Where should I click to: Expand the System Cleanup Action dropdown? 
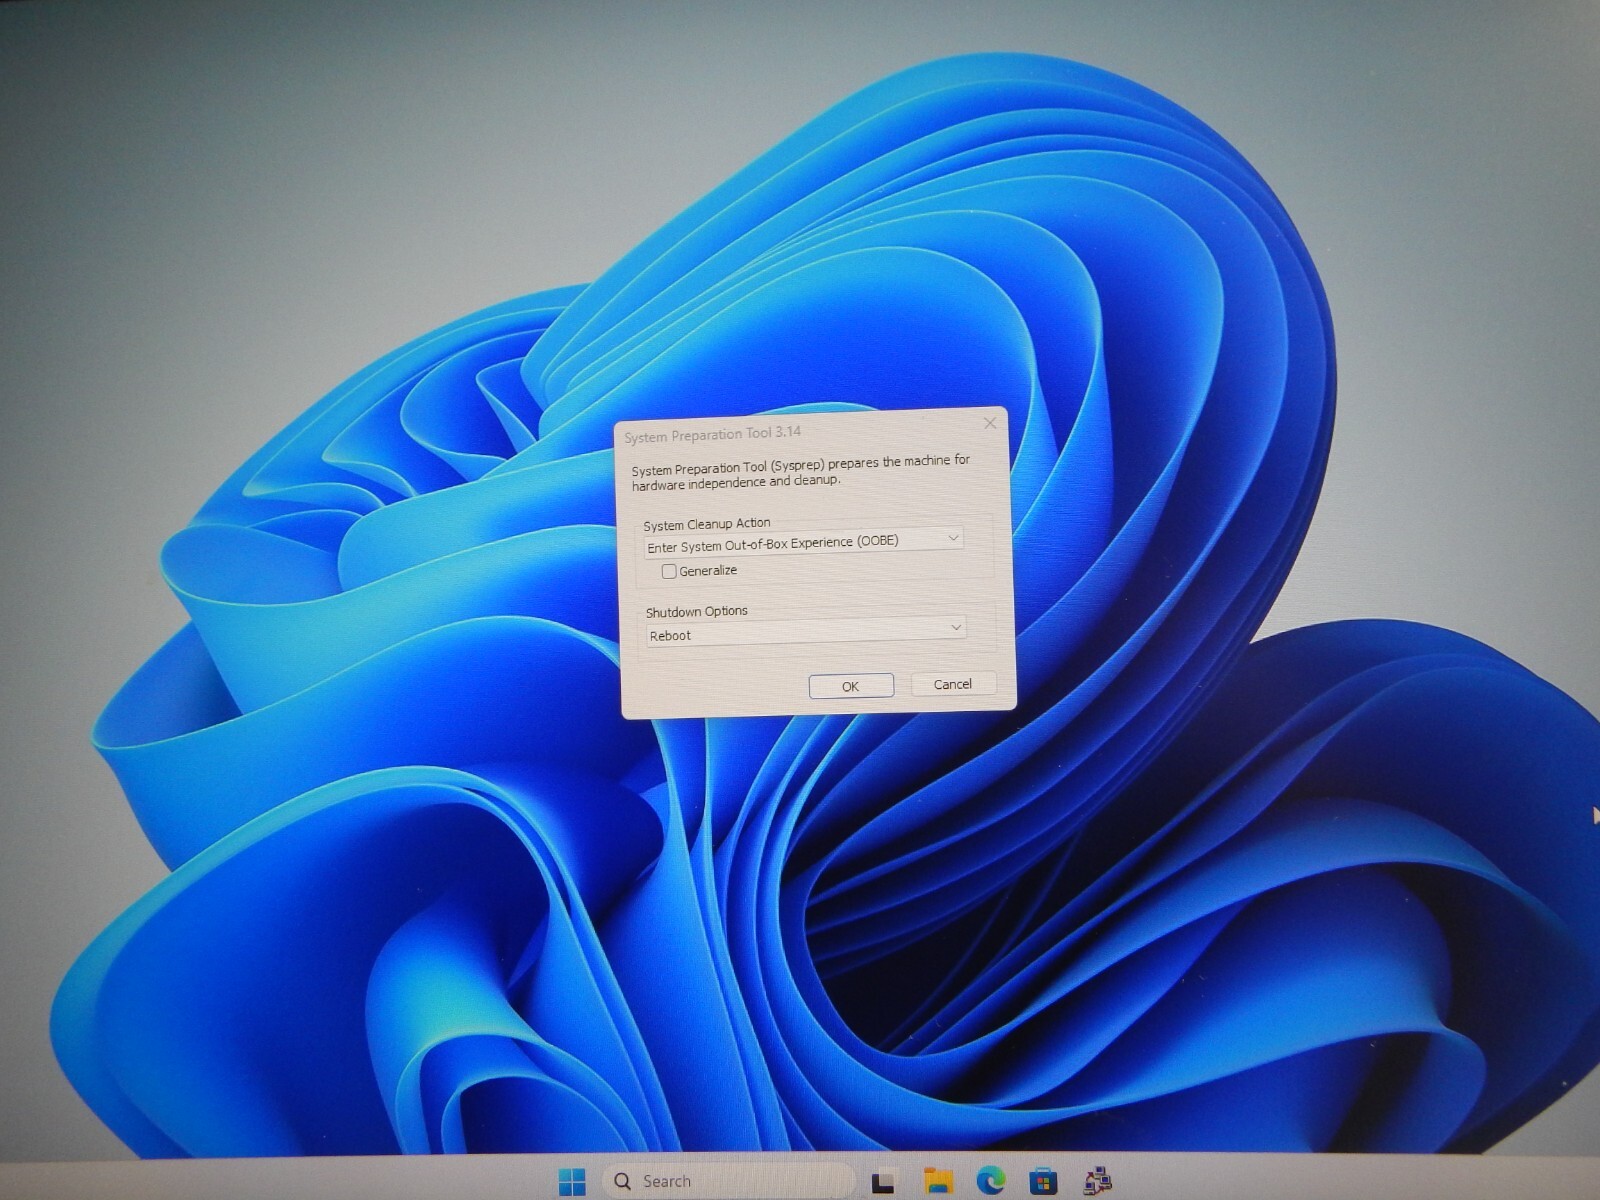[804, 542]
